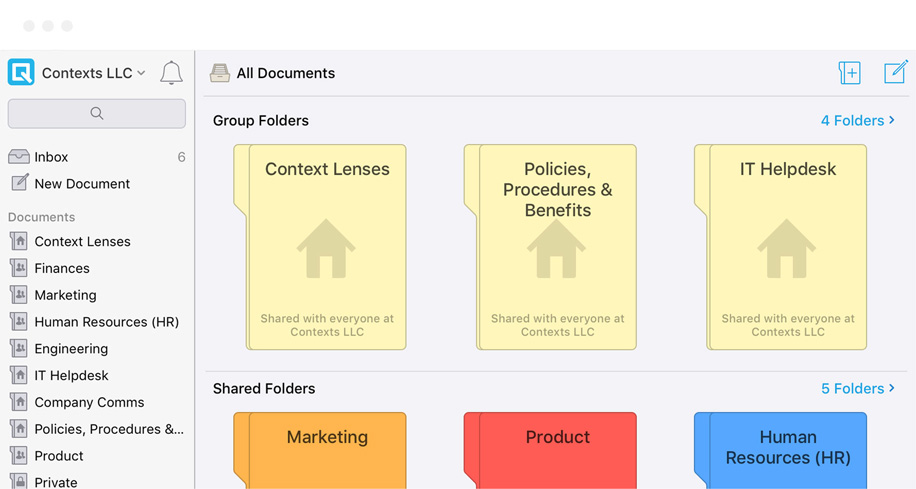Open the Contexts LLC workspace dropdown
Screen dimensions: 916x489
coord(93,73)
